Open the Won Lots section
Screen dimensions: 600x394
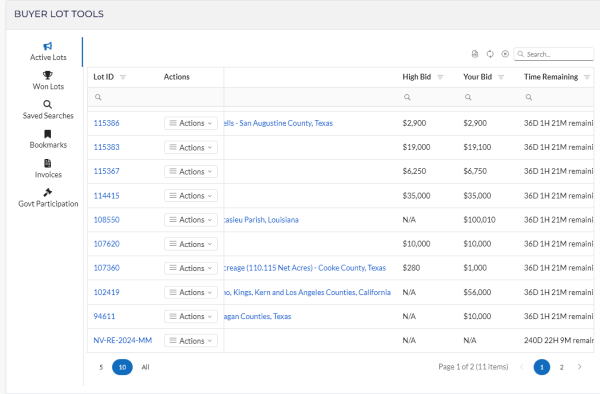pos(48,81)
